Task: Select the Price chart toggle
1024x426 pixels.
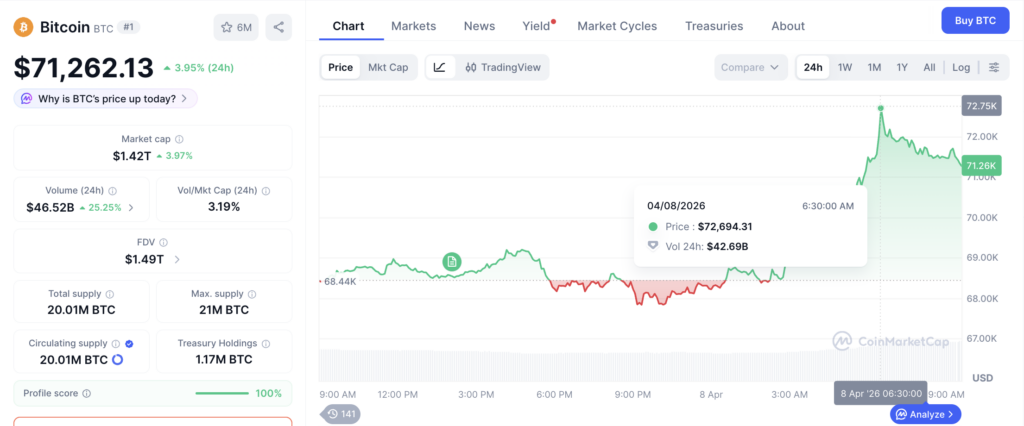Action: 340,67
